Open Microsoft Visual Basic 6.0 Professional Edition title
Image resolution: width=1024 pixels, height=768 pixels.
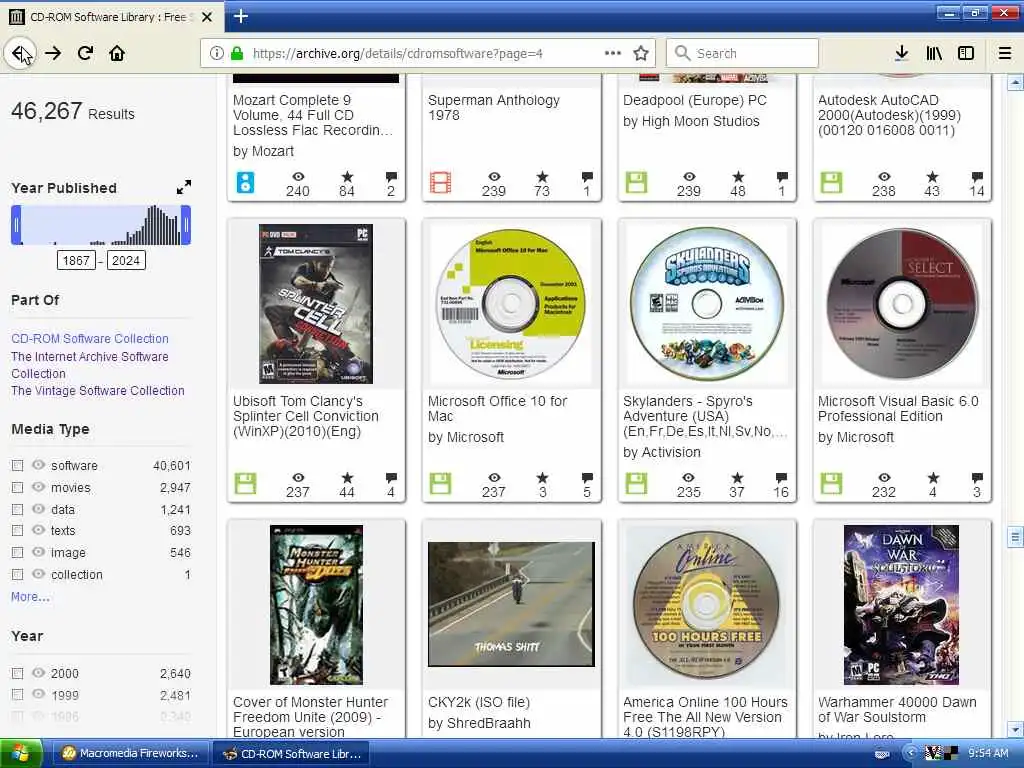coord(898,409)
